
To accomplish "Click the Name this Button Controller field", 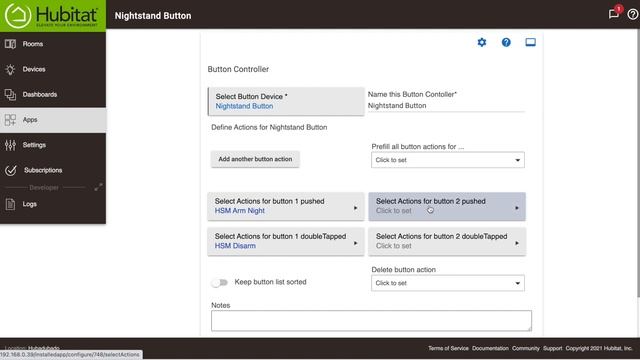I will 446,106.
